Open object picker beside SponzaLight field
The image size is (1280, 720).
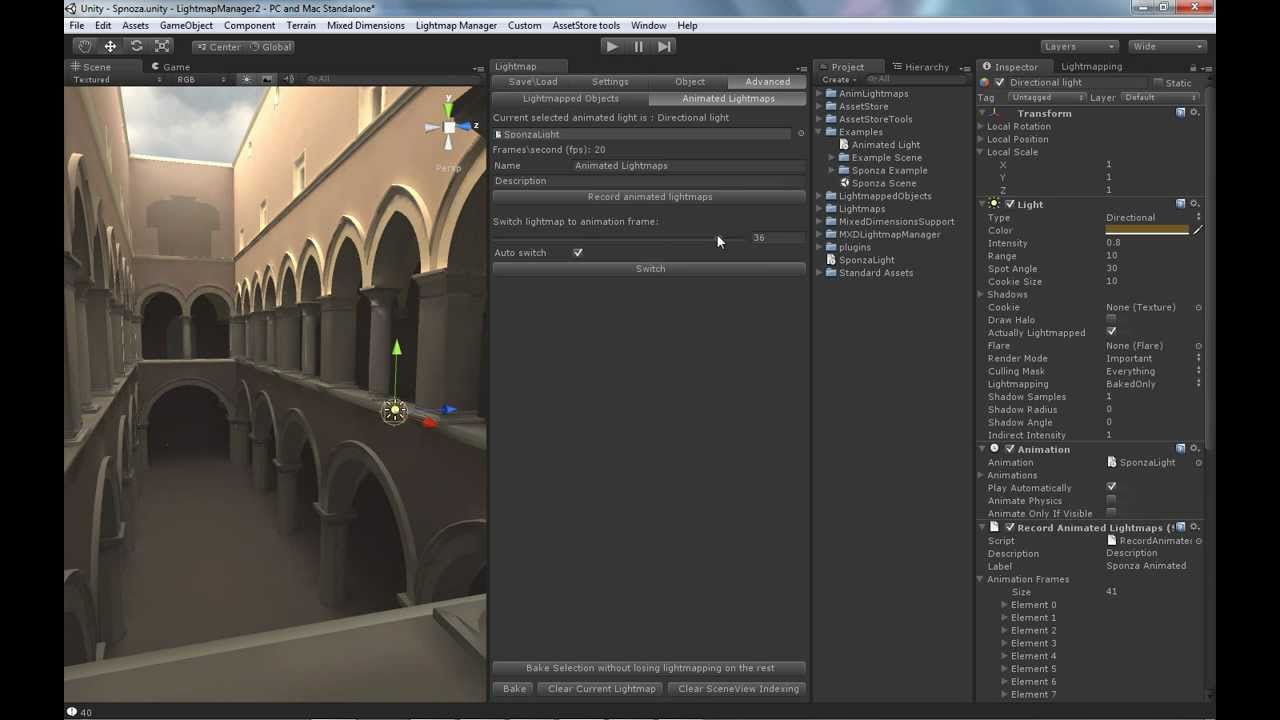pos(801,134)
